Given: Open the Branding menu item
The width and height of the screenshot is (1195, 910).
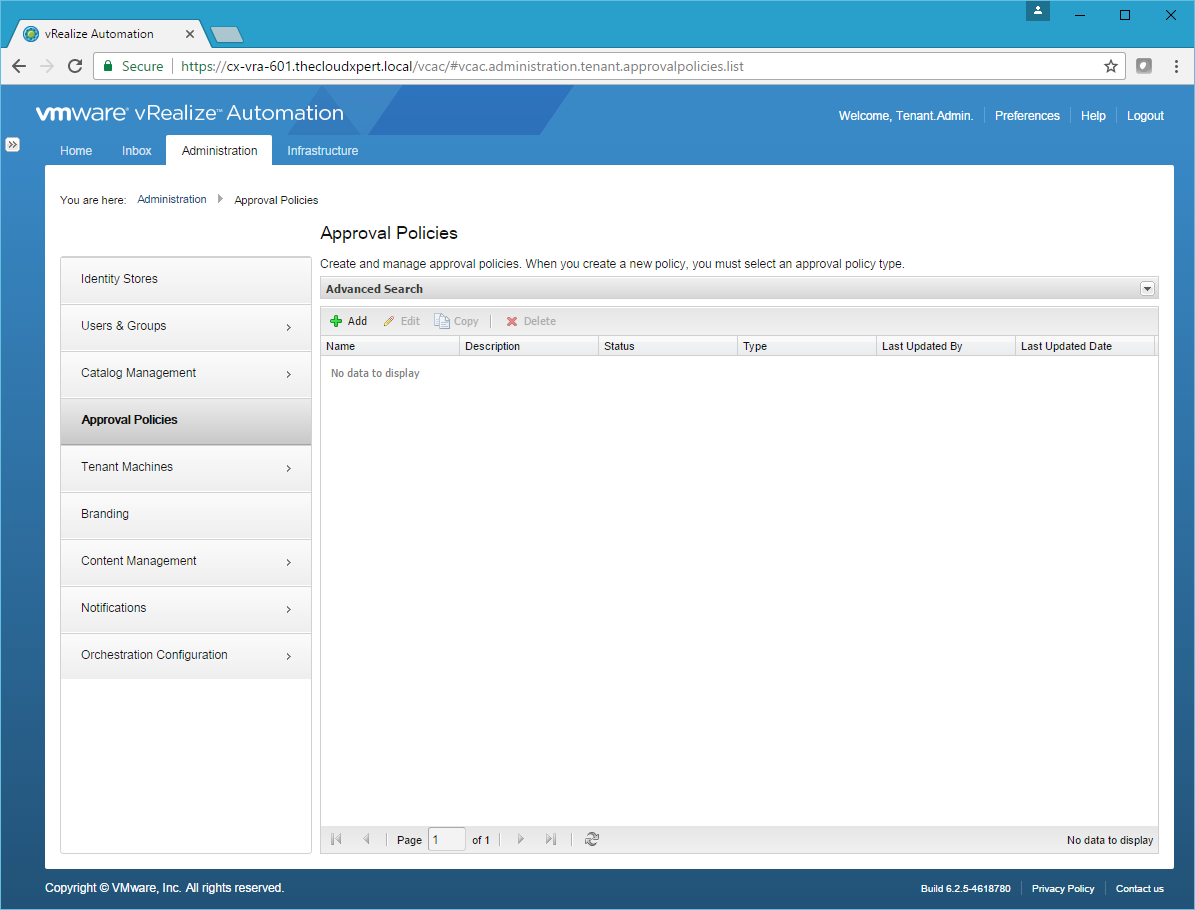Looking at the screenshot, I should tap(105, 514).
